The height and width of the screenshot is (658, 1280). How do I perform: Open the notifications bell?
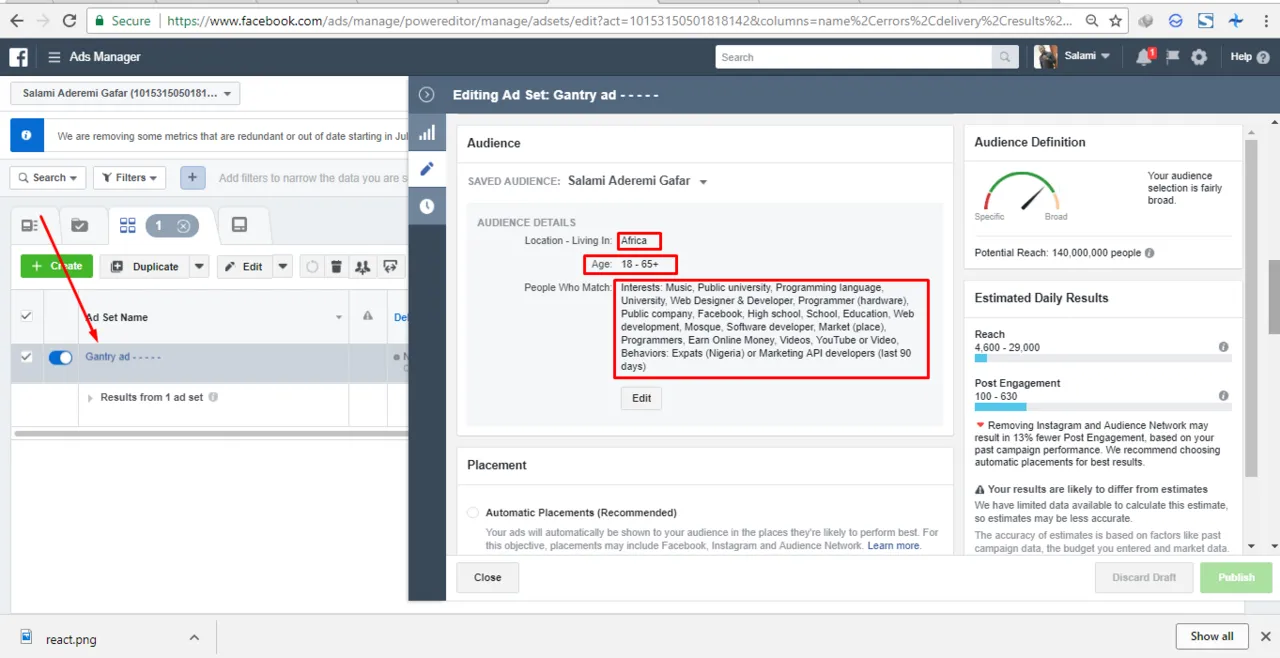pos(1144,57)
